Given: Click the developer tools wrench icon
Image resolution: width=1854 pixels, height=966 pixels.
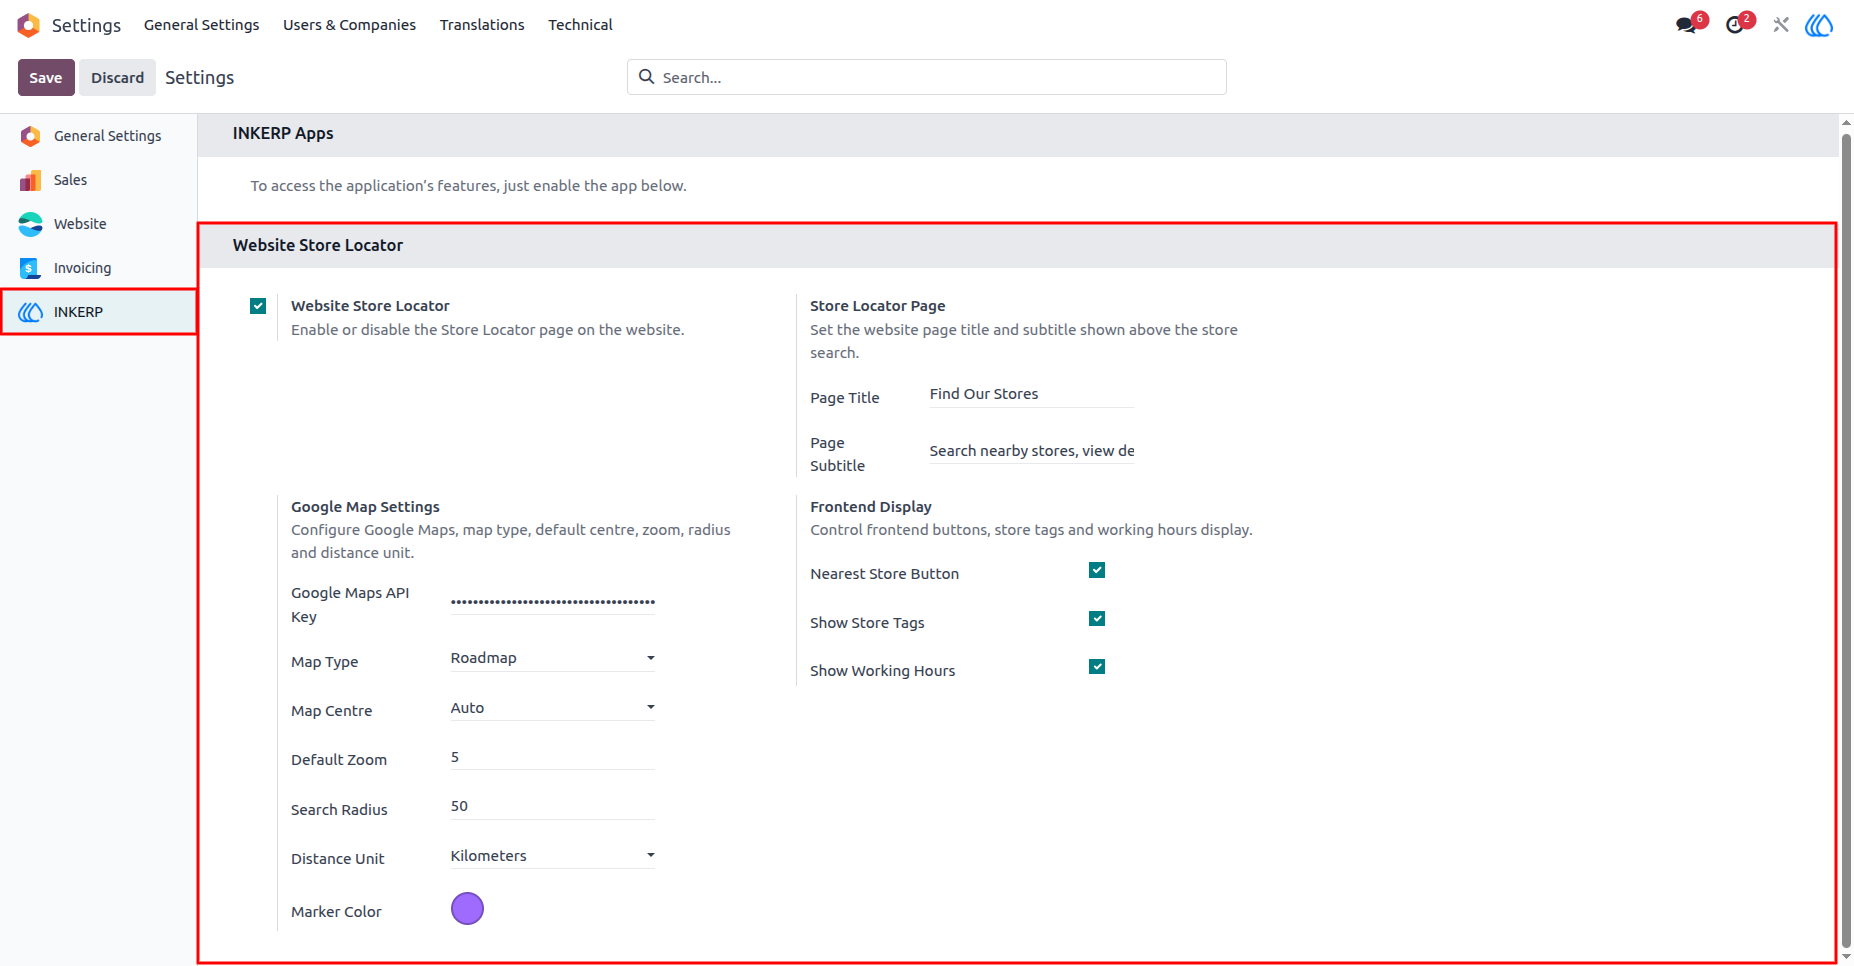Looking at the screenshot, I should (x=1781, y=25).
